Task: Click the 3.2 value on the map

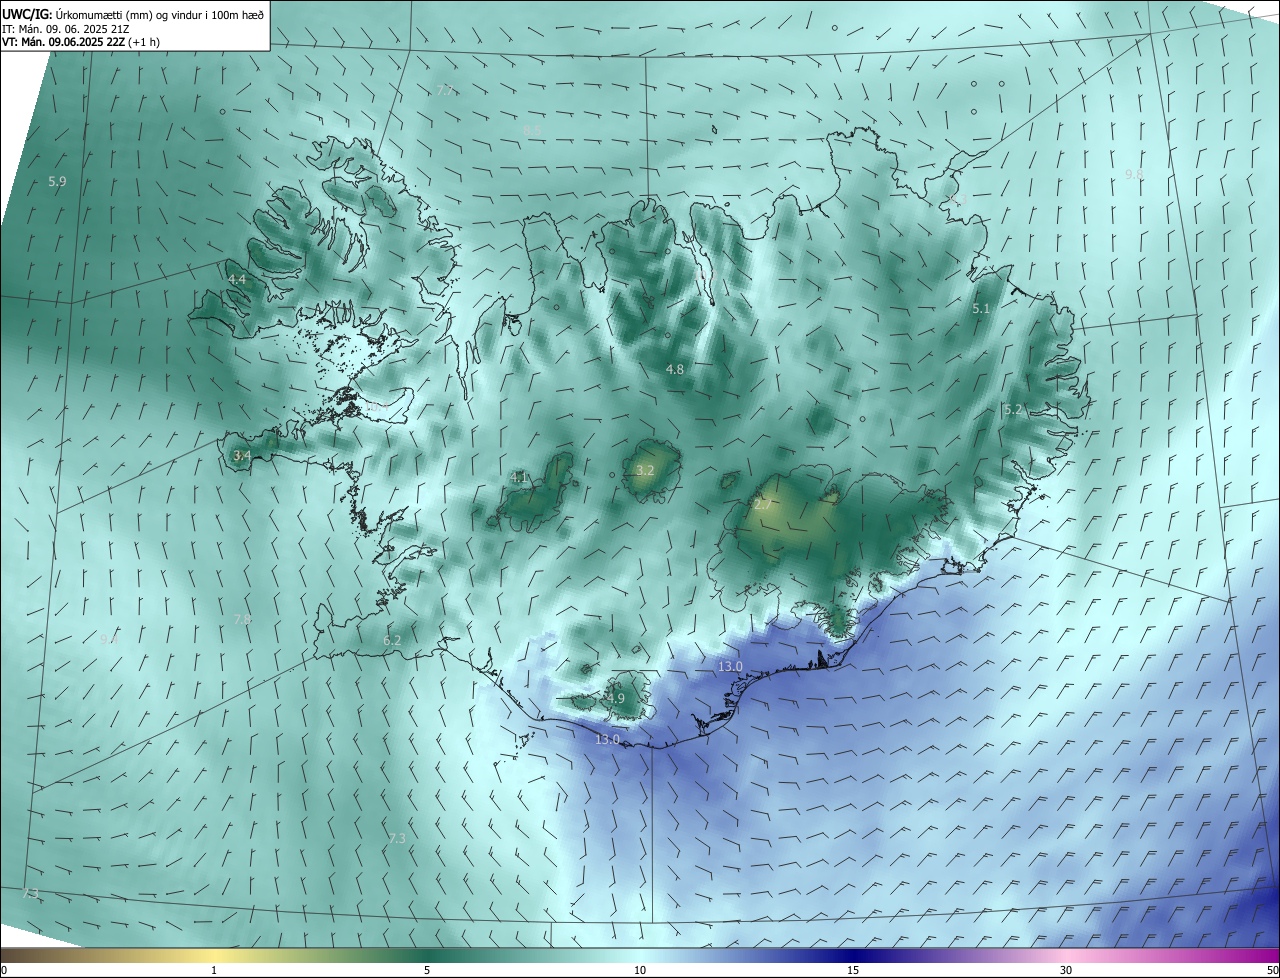Action: pos(645,470)
